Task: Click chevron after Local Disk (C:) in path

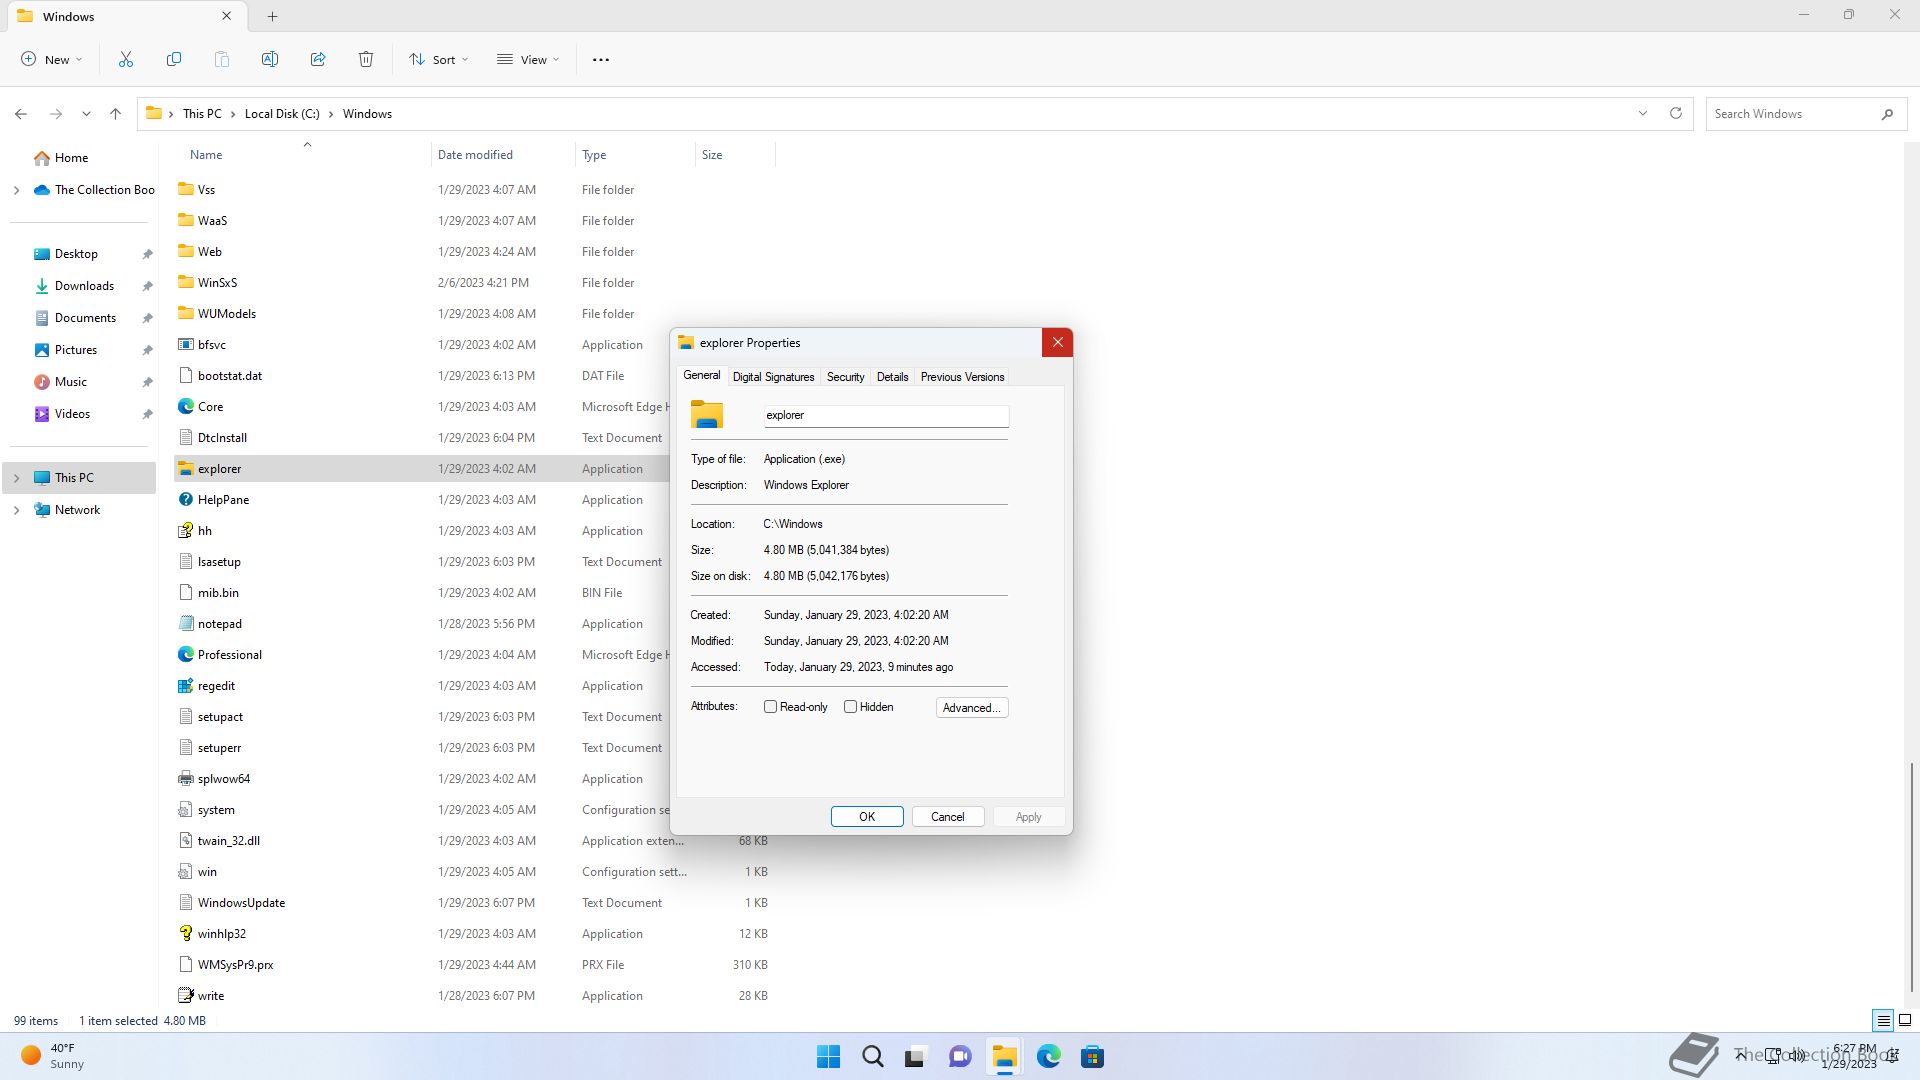Action: pyautogui.click(x=331, y=114)
